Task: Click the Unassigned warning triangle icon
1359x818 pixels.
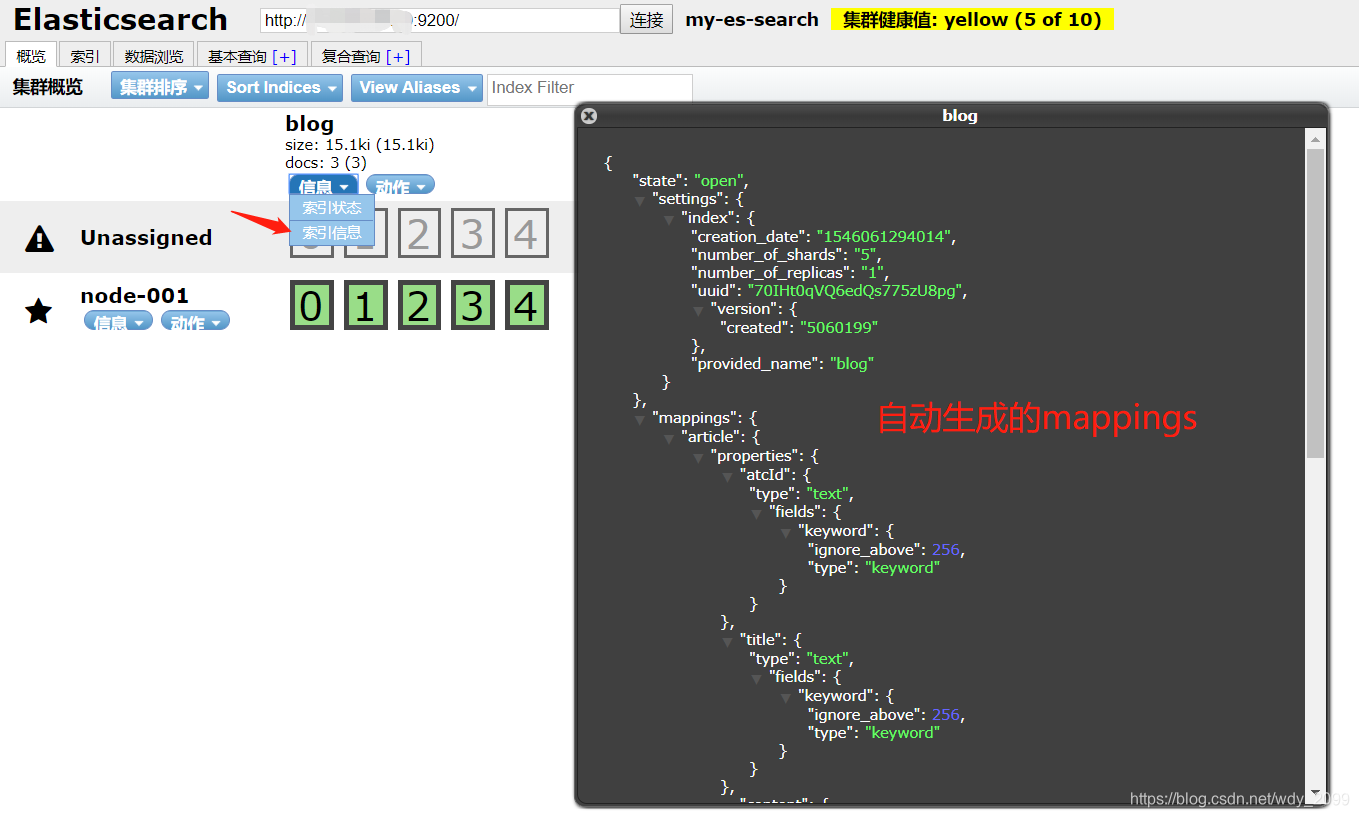Action: coord(39,238)
